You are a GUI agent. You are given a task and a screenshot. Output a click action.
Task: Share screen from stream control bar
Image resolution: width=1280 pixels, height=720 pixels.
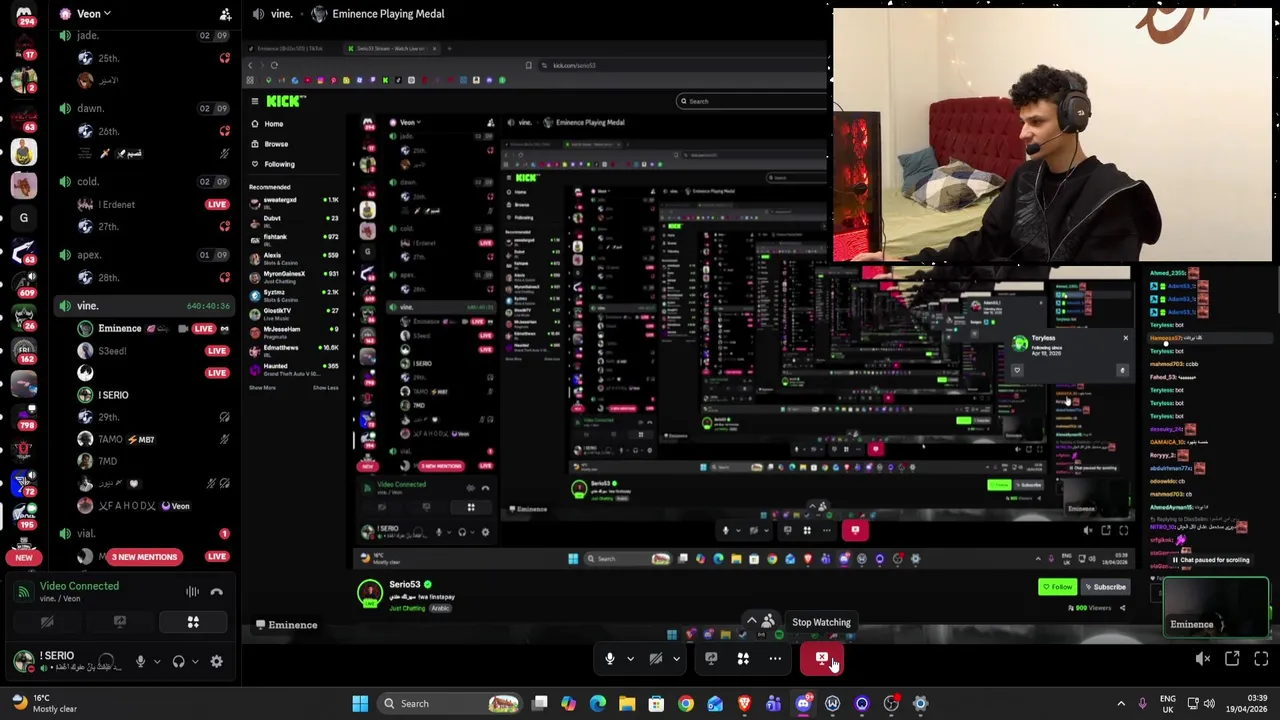coord(711,659)
